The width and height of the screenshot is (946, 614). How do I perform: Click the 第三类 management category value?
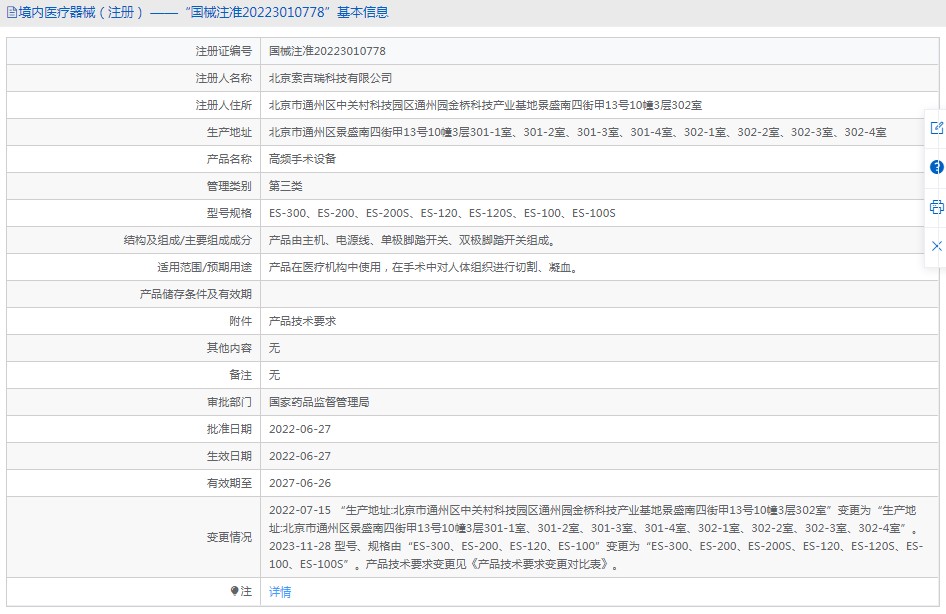[285, 186]
